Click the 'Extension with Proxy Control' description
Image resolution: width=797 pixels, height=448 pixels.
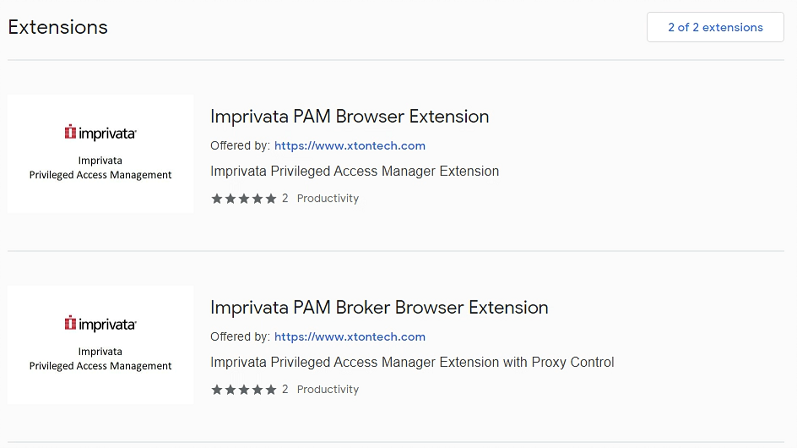[x=412, y=362]
